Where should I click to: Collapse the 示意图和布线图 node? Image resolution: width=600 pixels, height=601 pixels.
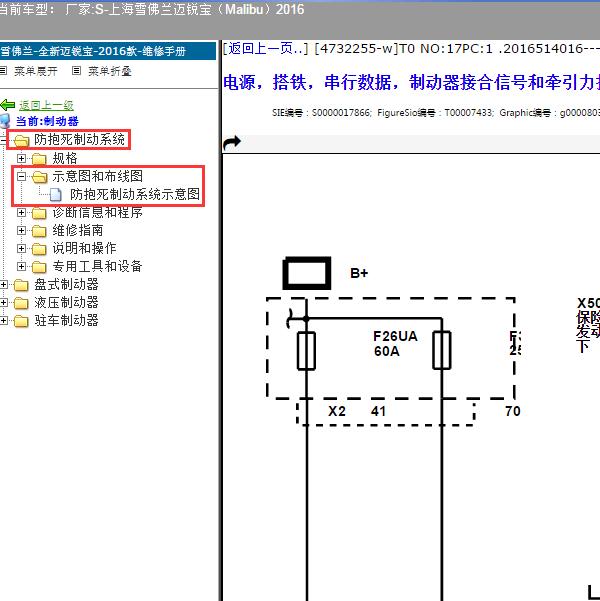click(21, 176)
